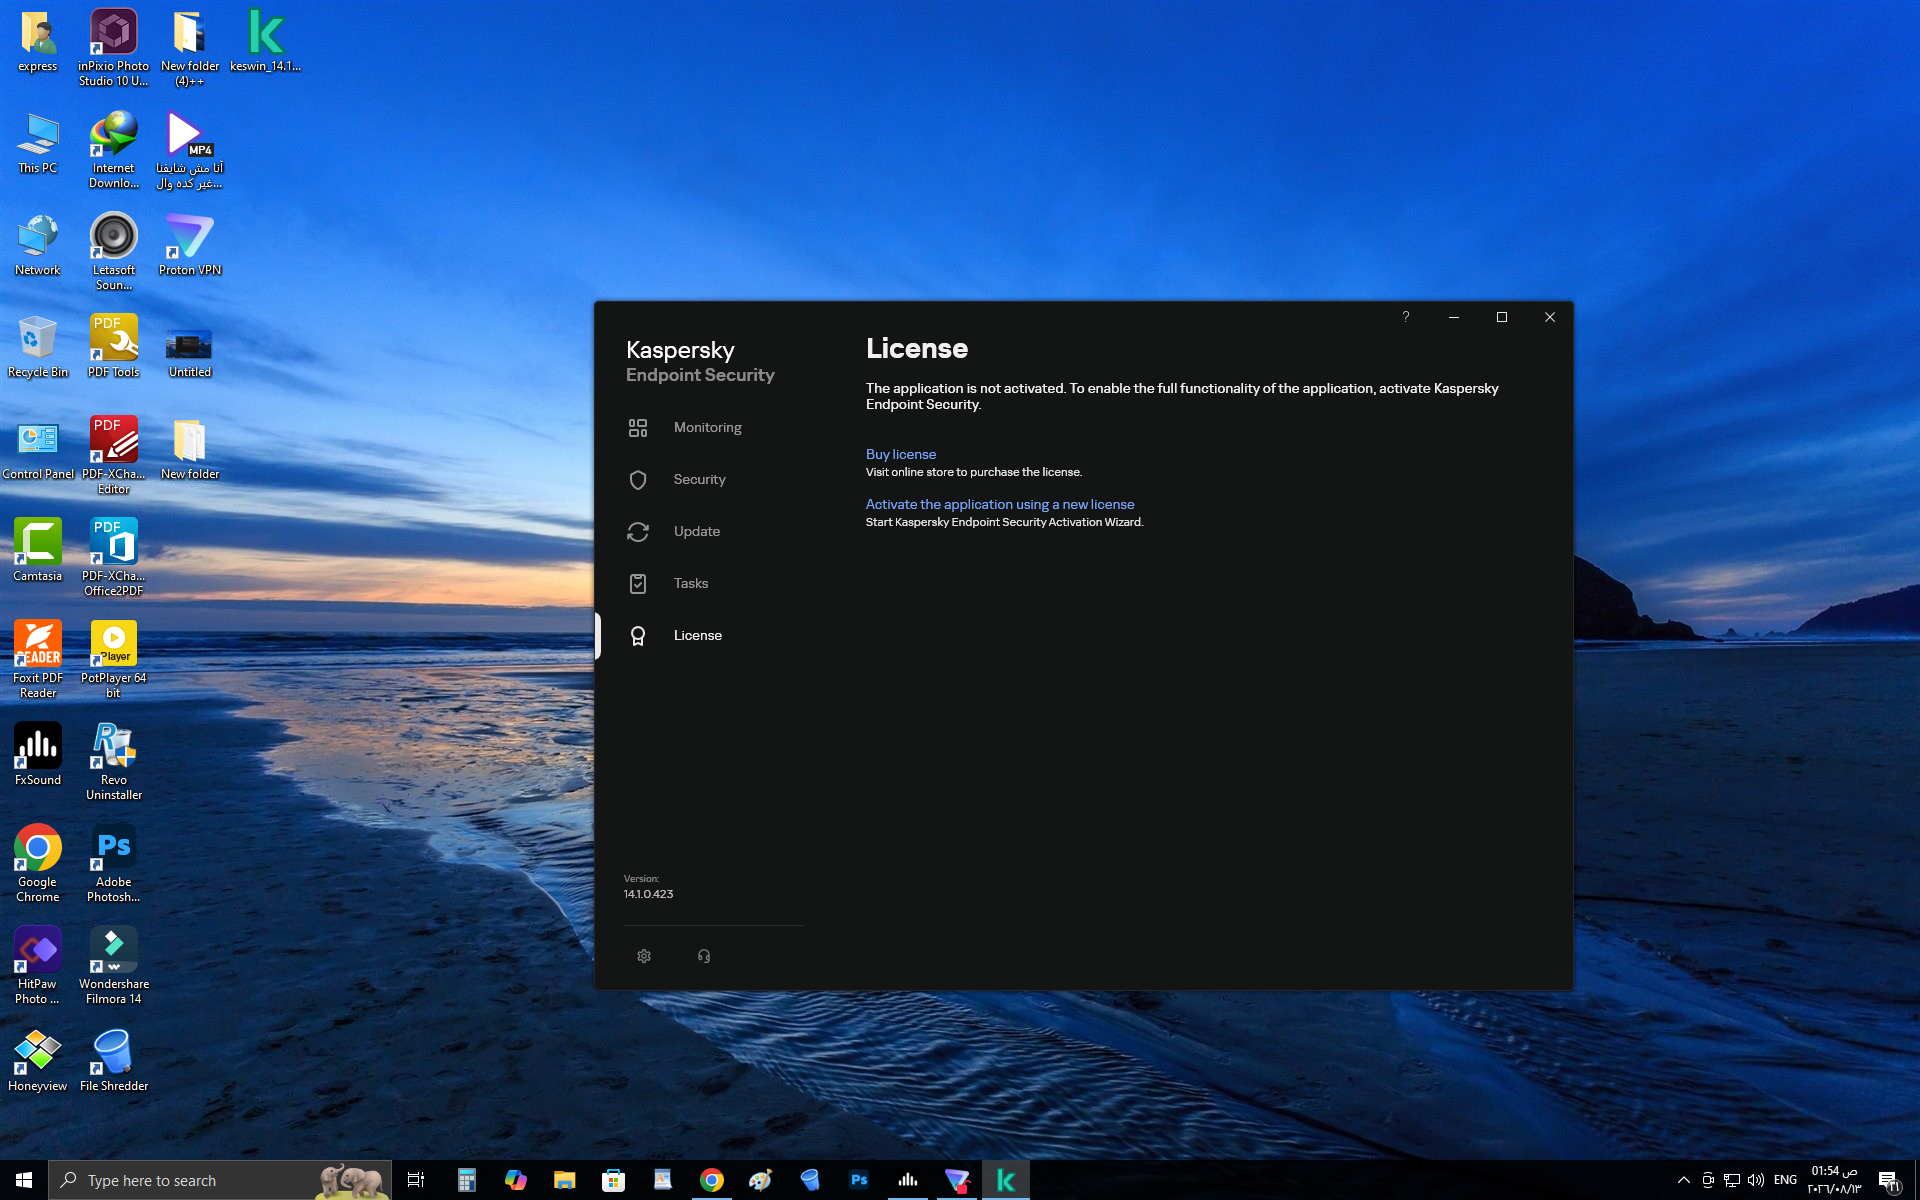Close the Kaspersky Endpoint Security window

pos(1550,317)
